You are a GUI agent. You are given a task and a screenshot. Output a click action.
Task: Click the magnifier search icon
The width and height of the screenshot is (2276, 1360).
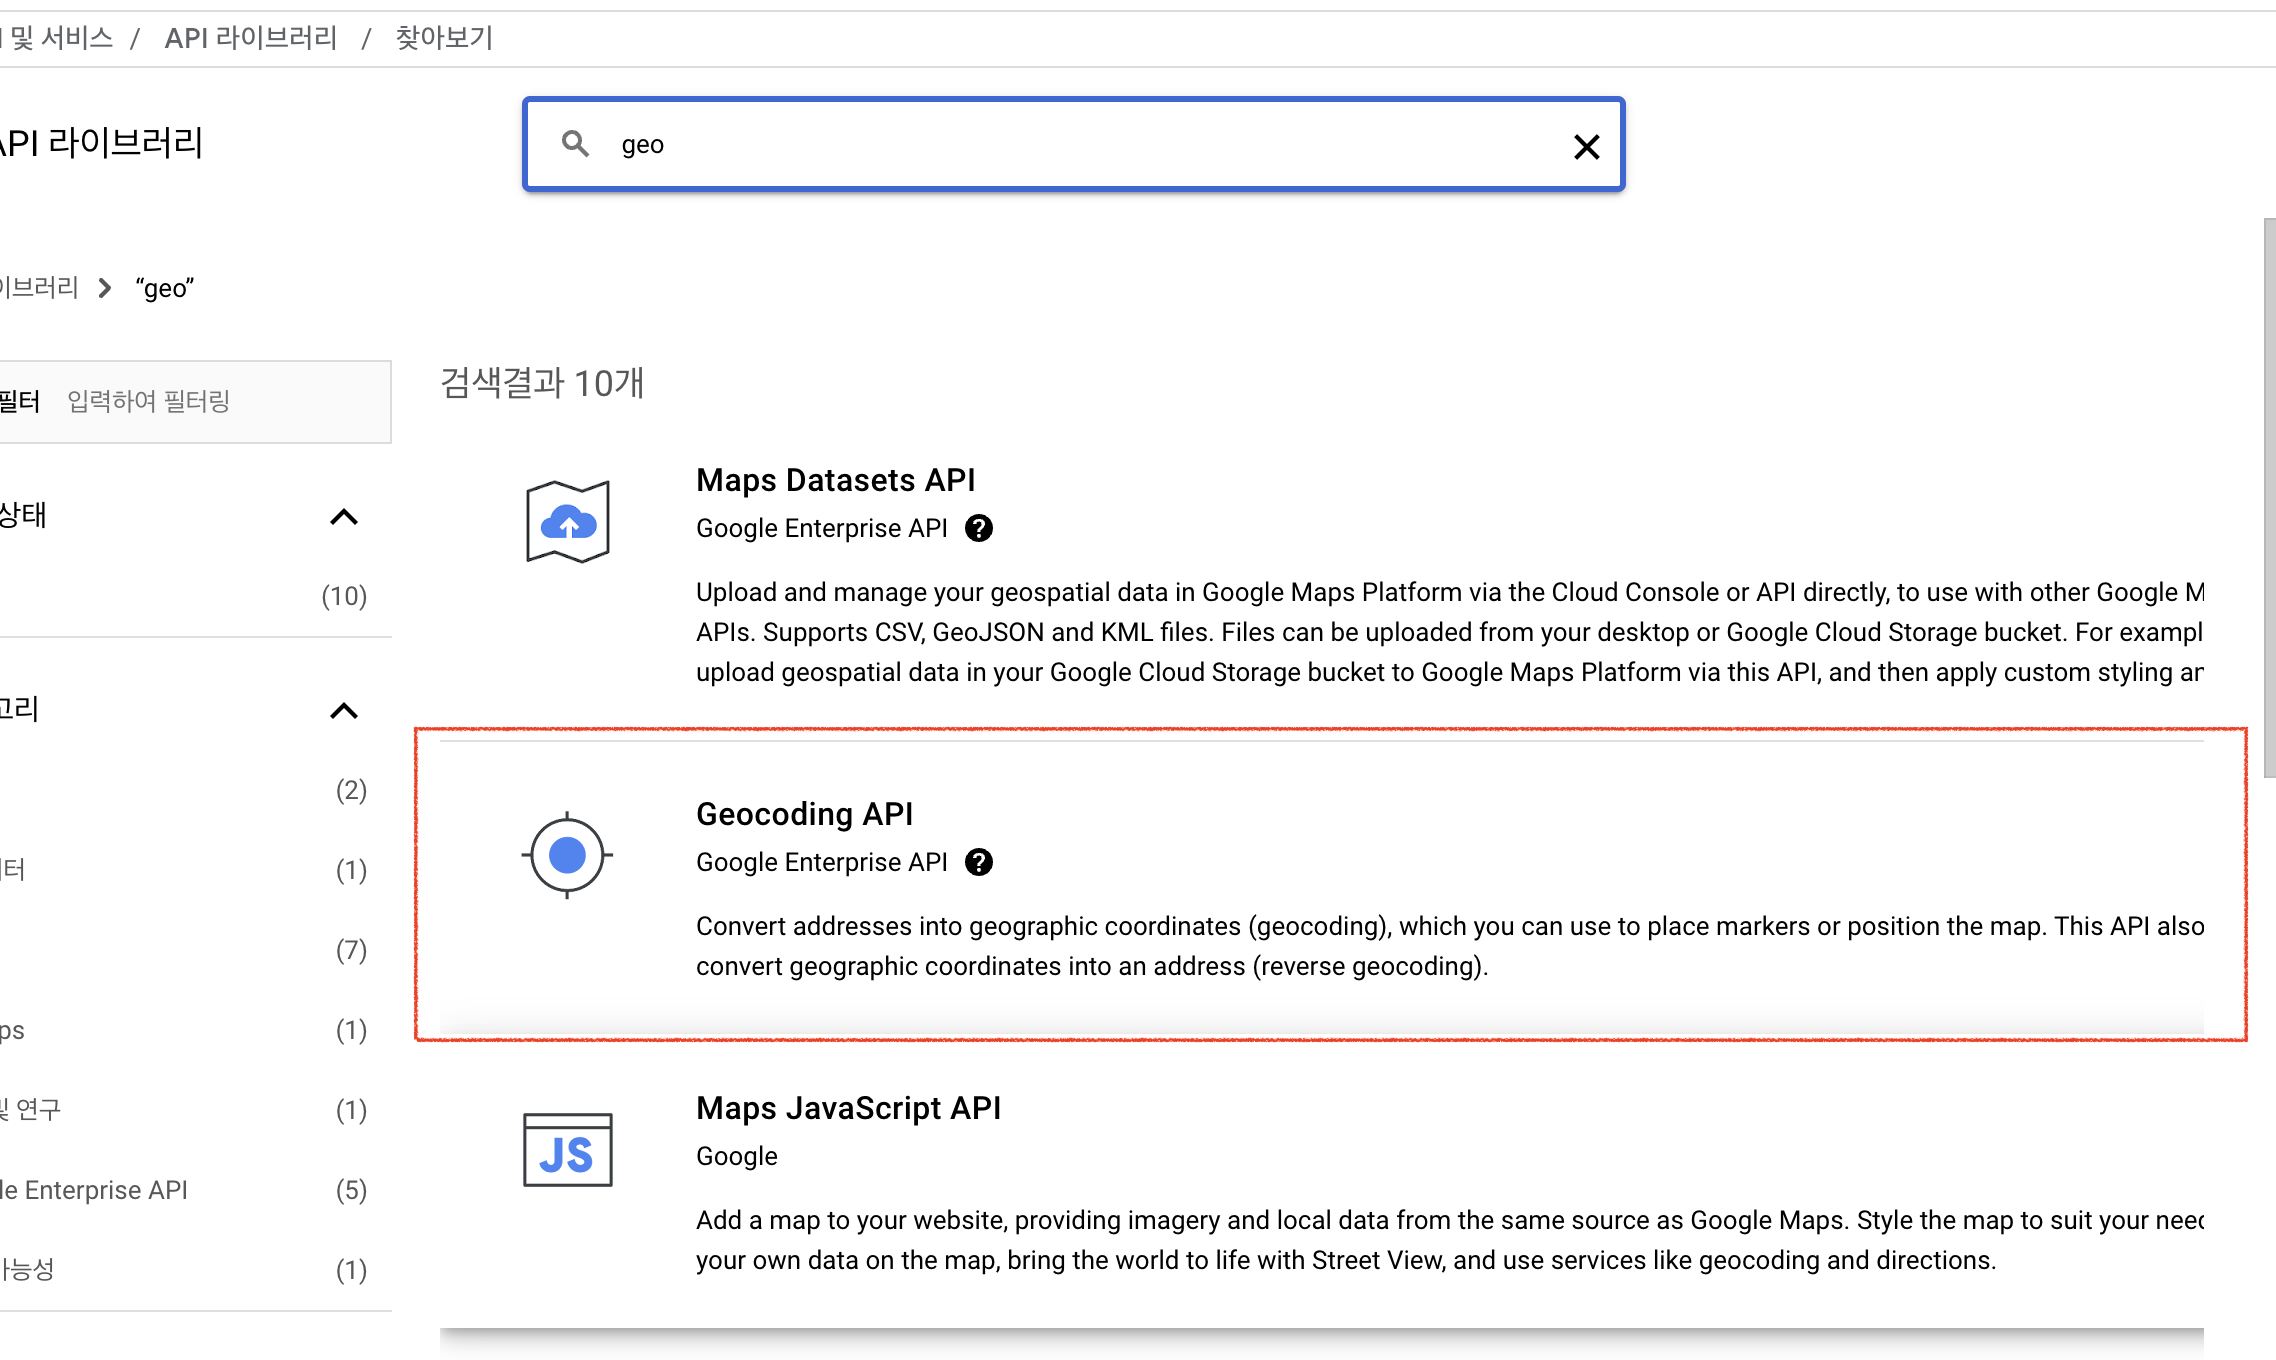coord(575,144)
